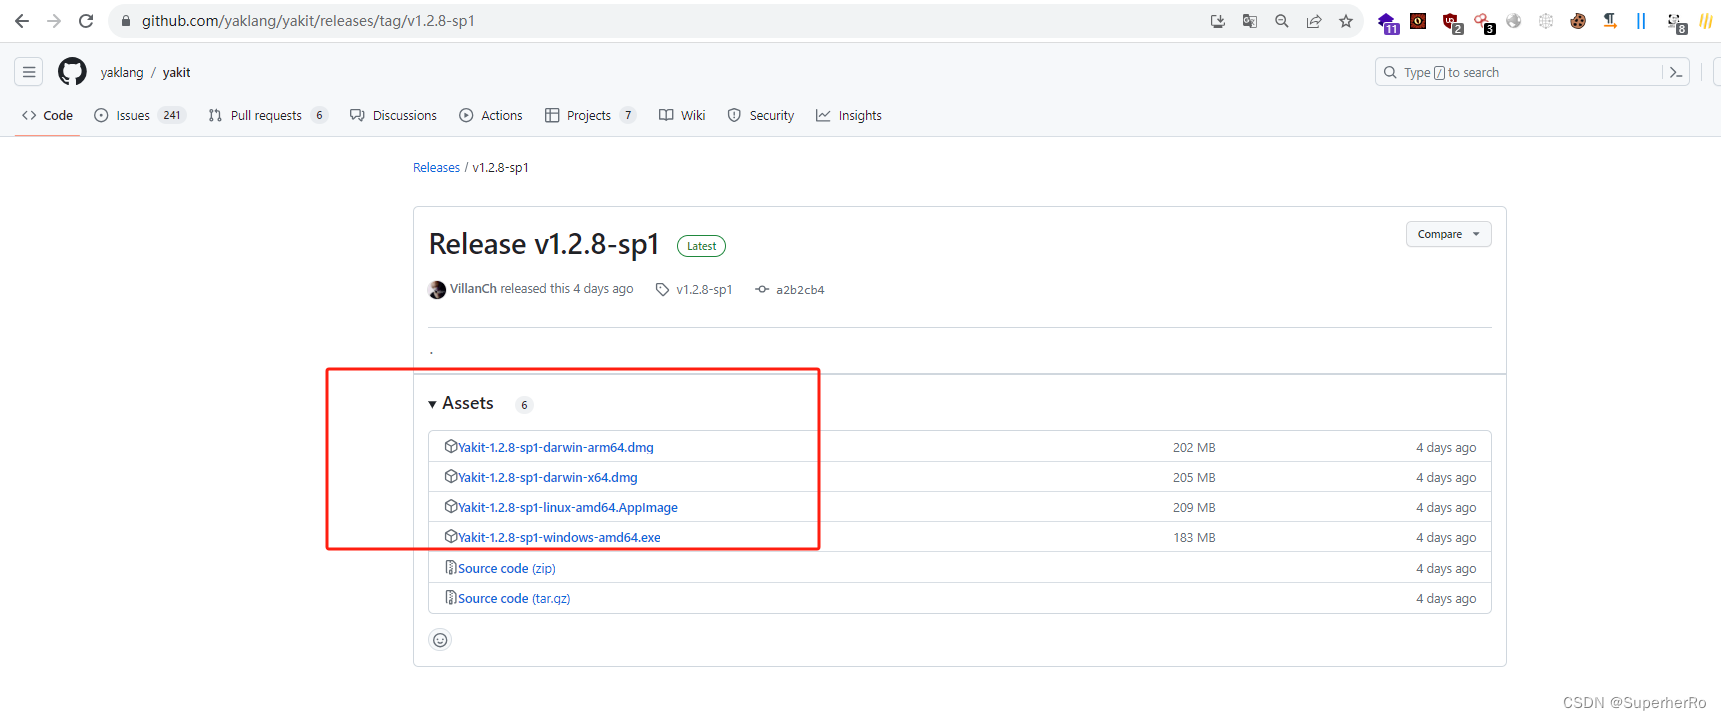Image resolution: width=1721 pixels, height=720 pixels.
Task: Reload the current page
Action: tap(86, 21)
